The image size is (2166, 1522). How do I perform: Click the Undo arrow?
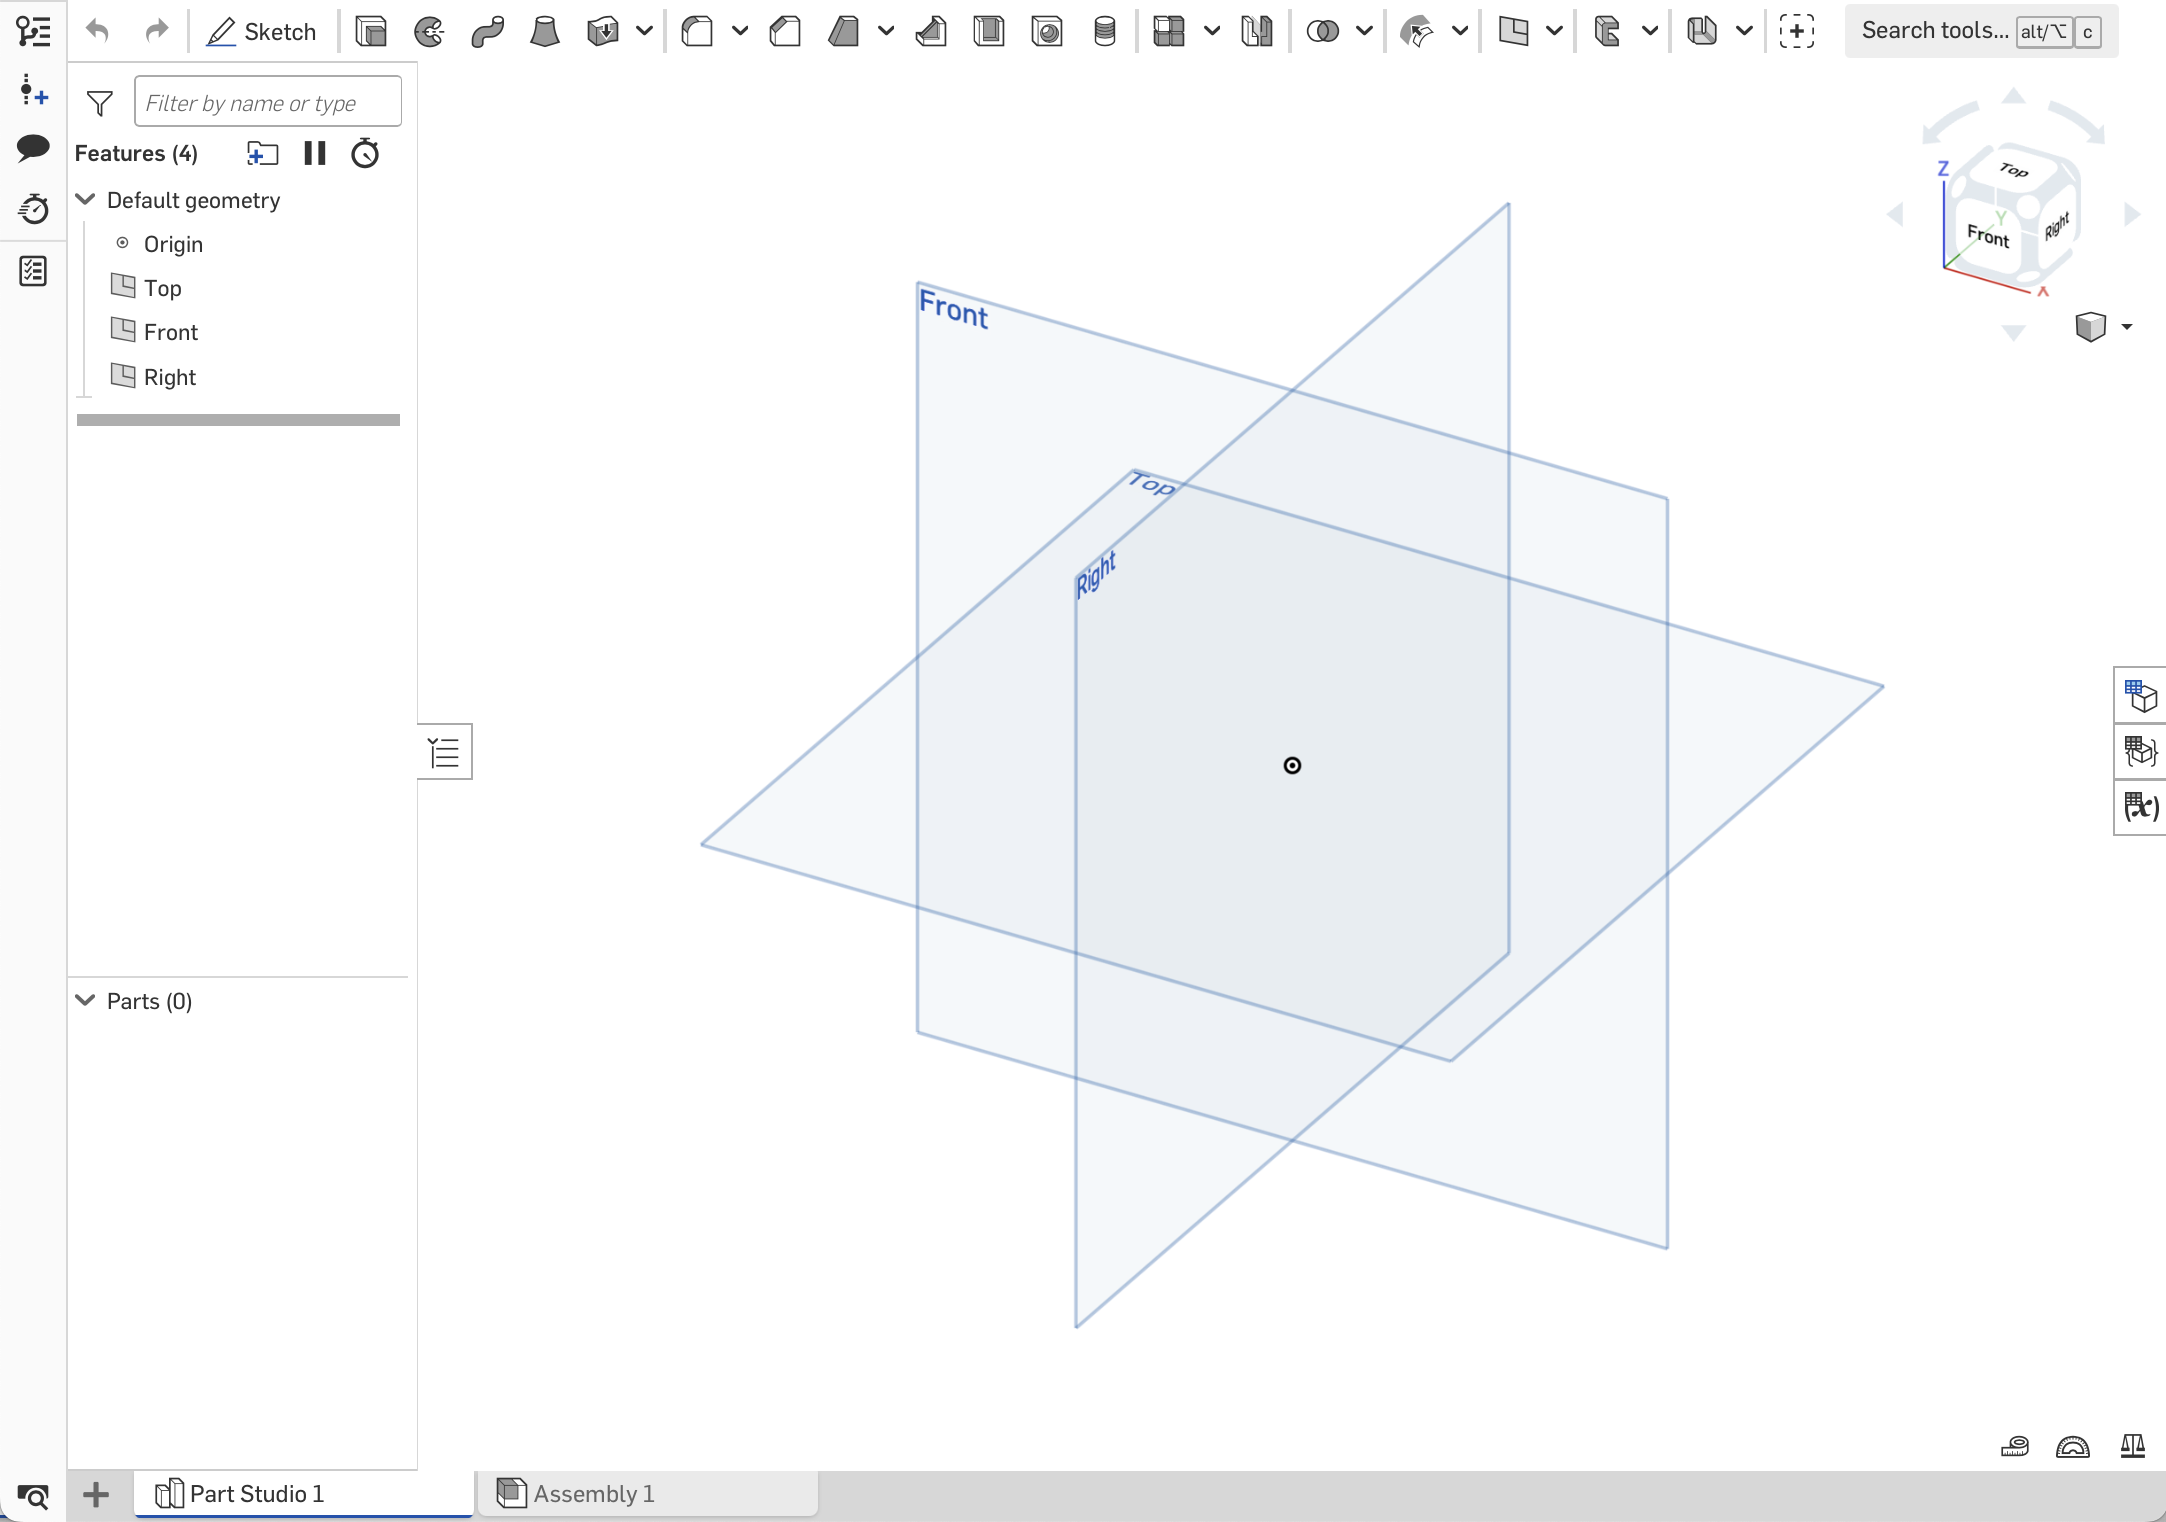point(97,31)
